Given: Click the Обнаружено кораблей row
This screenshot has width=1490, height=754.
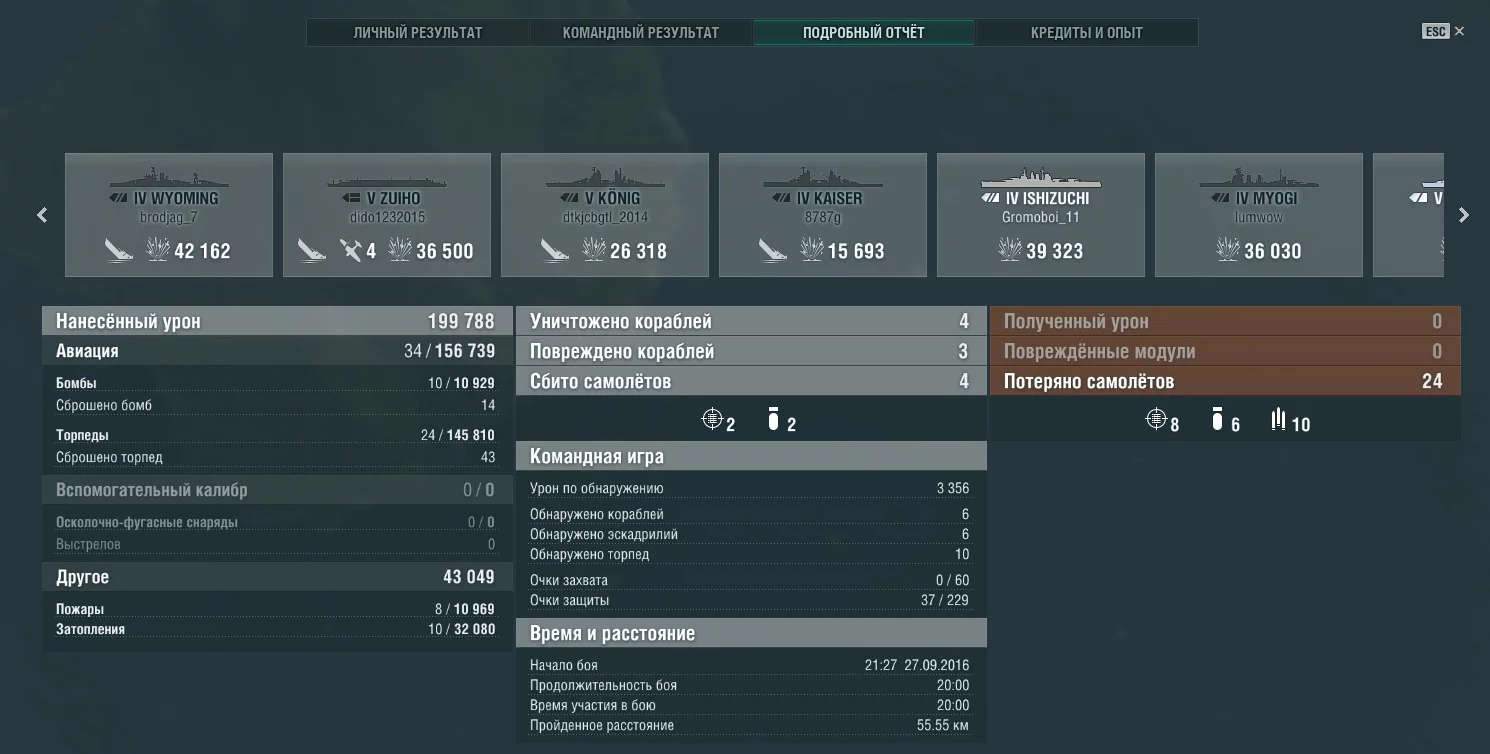Looking at the screenshot, I should (751, 515).
